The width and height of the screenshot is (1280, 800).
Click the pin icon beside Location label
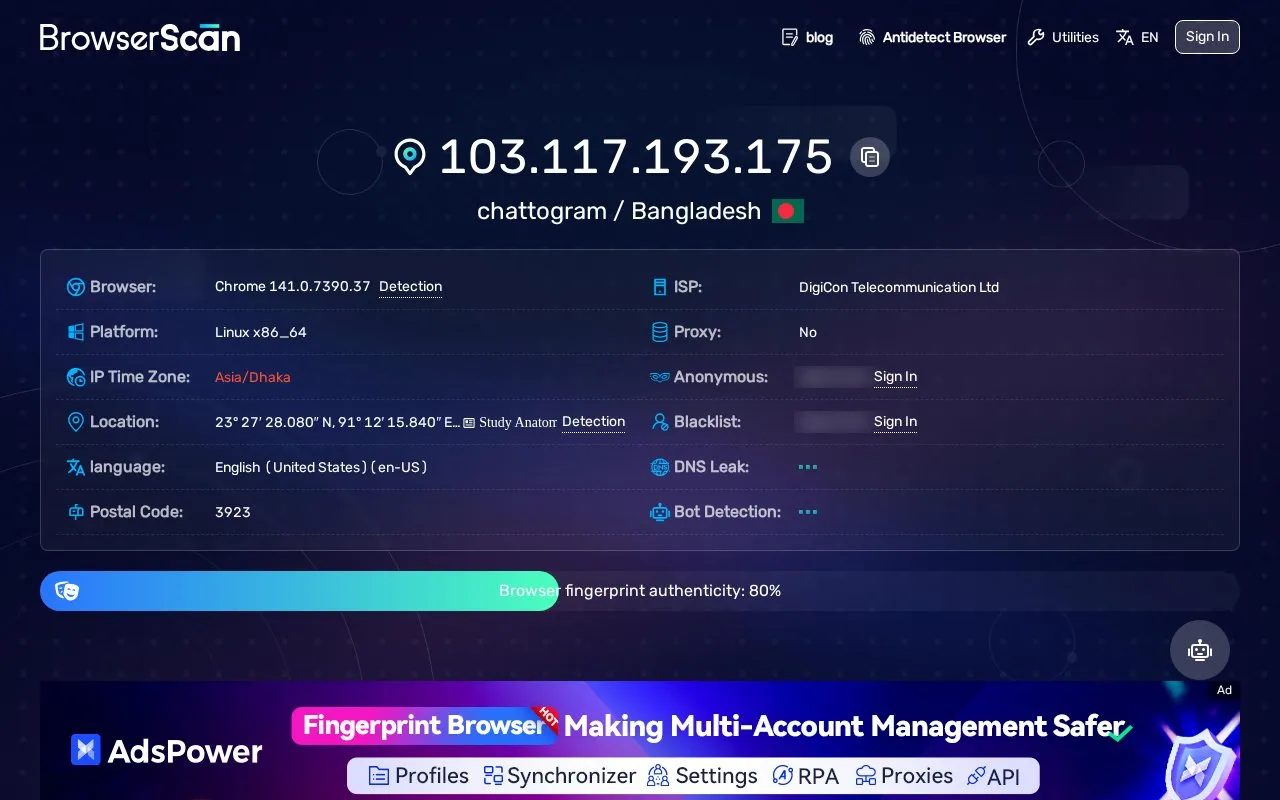pyautogui.click(x=75, y=422)
